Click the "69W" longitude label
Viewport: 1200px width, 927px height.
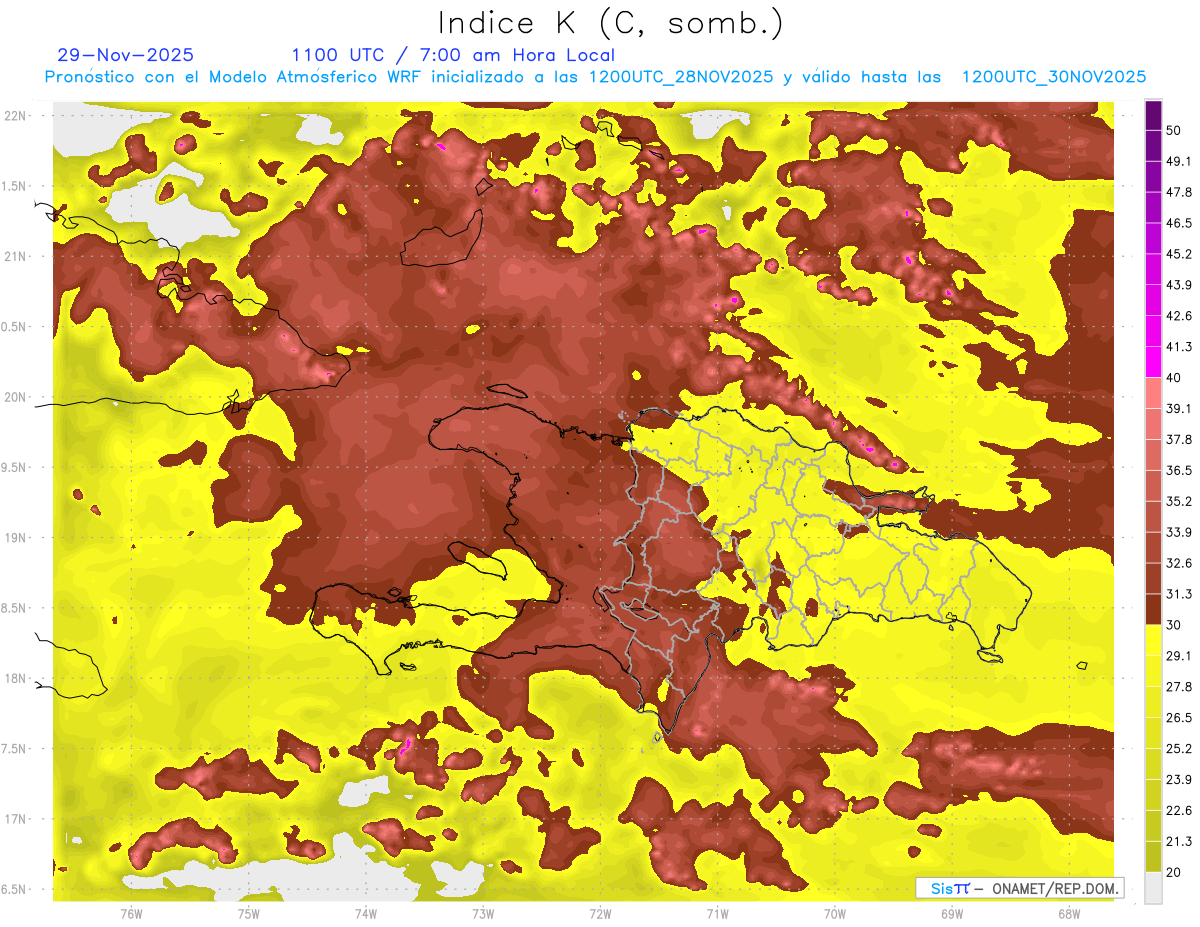951,913
